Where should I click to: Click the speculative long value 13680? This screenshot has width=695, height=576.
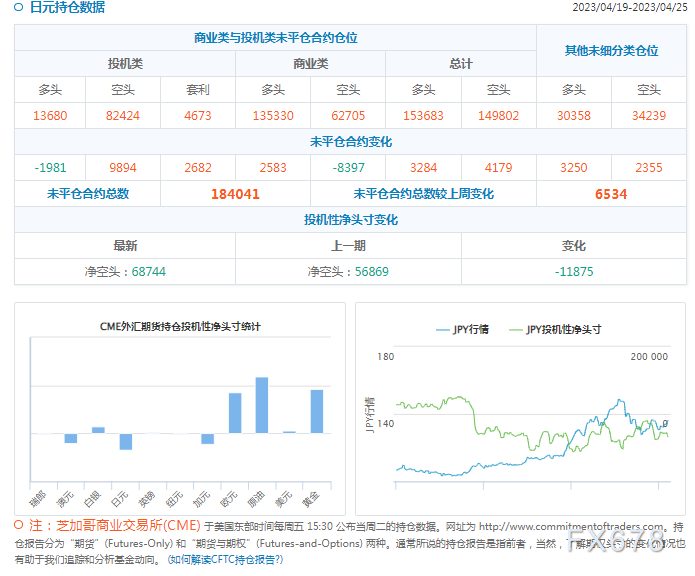[50, 116]
